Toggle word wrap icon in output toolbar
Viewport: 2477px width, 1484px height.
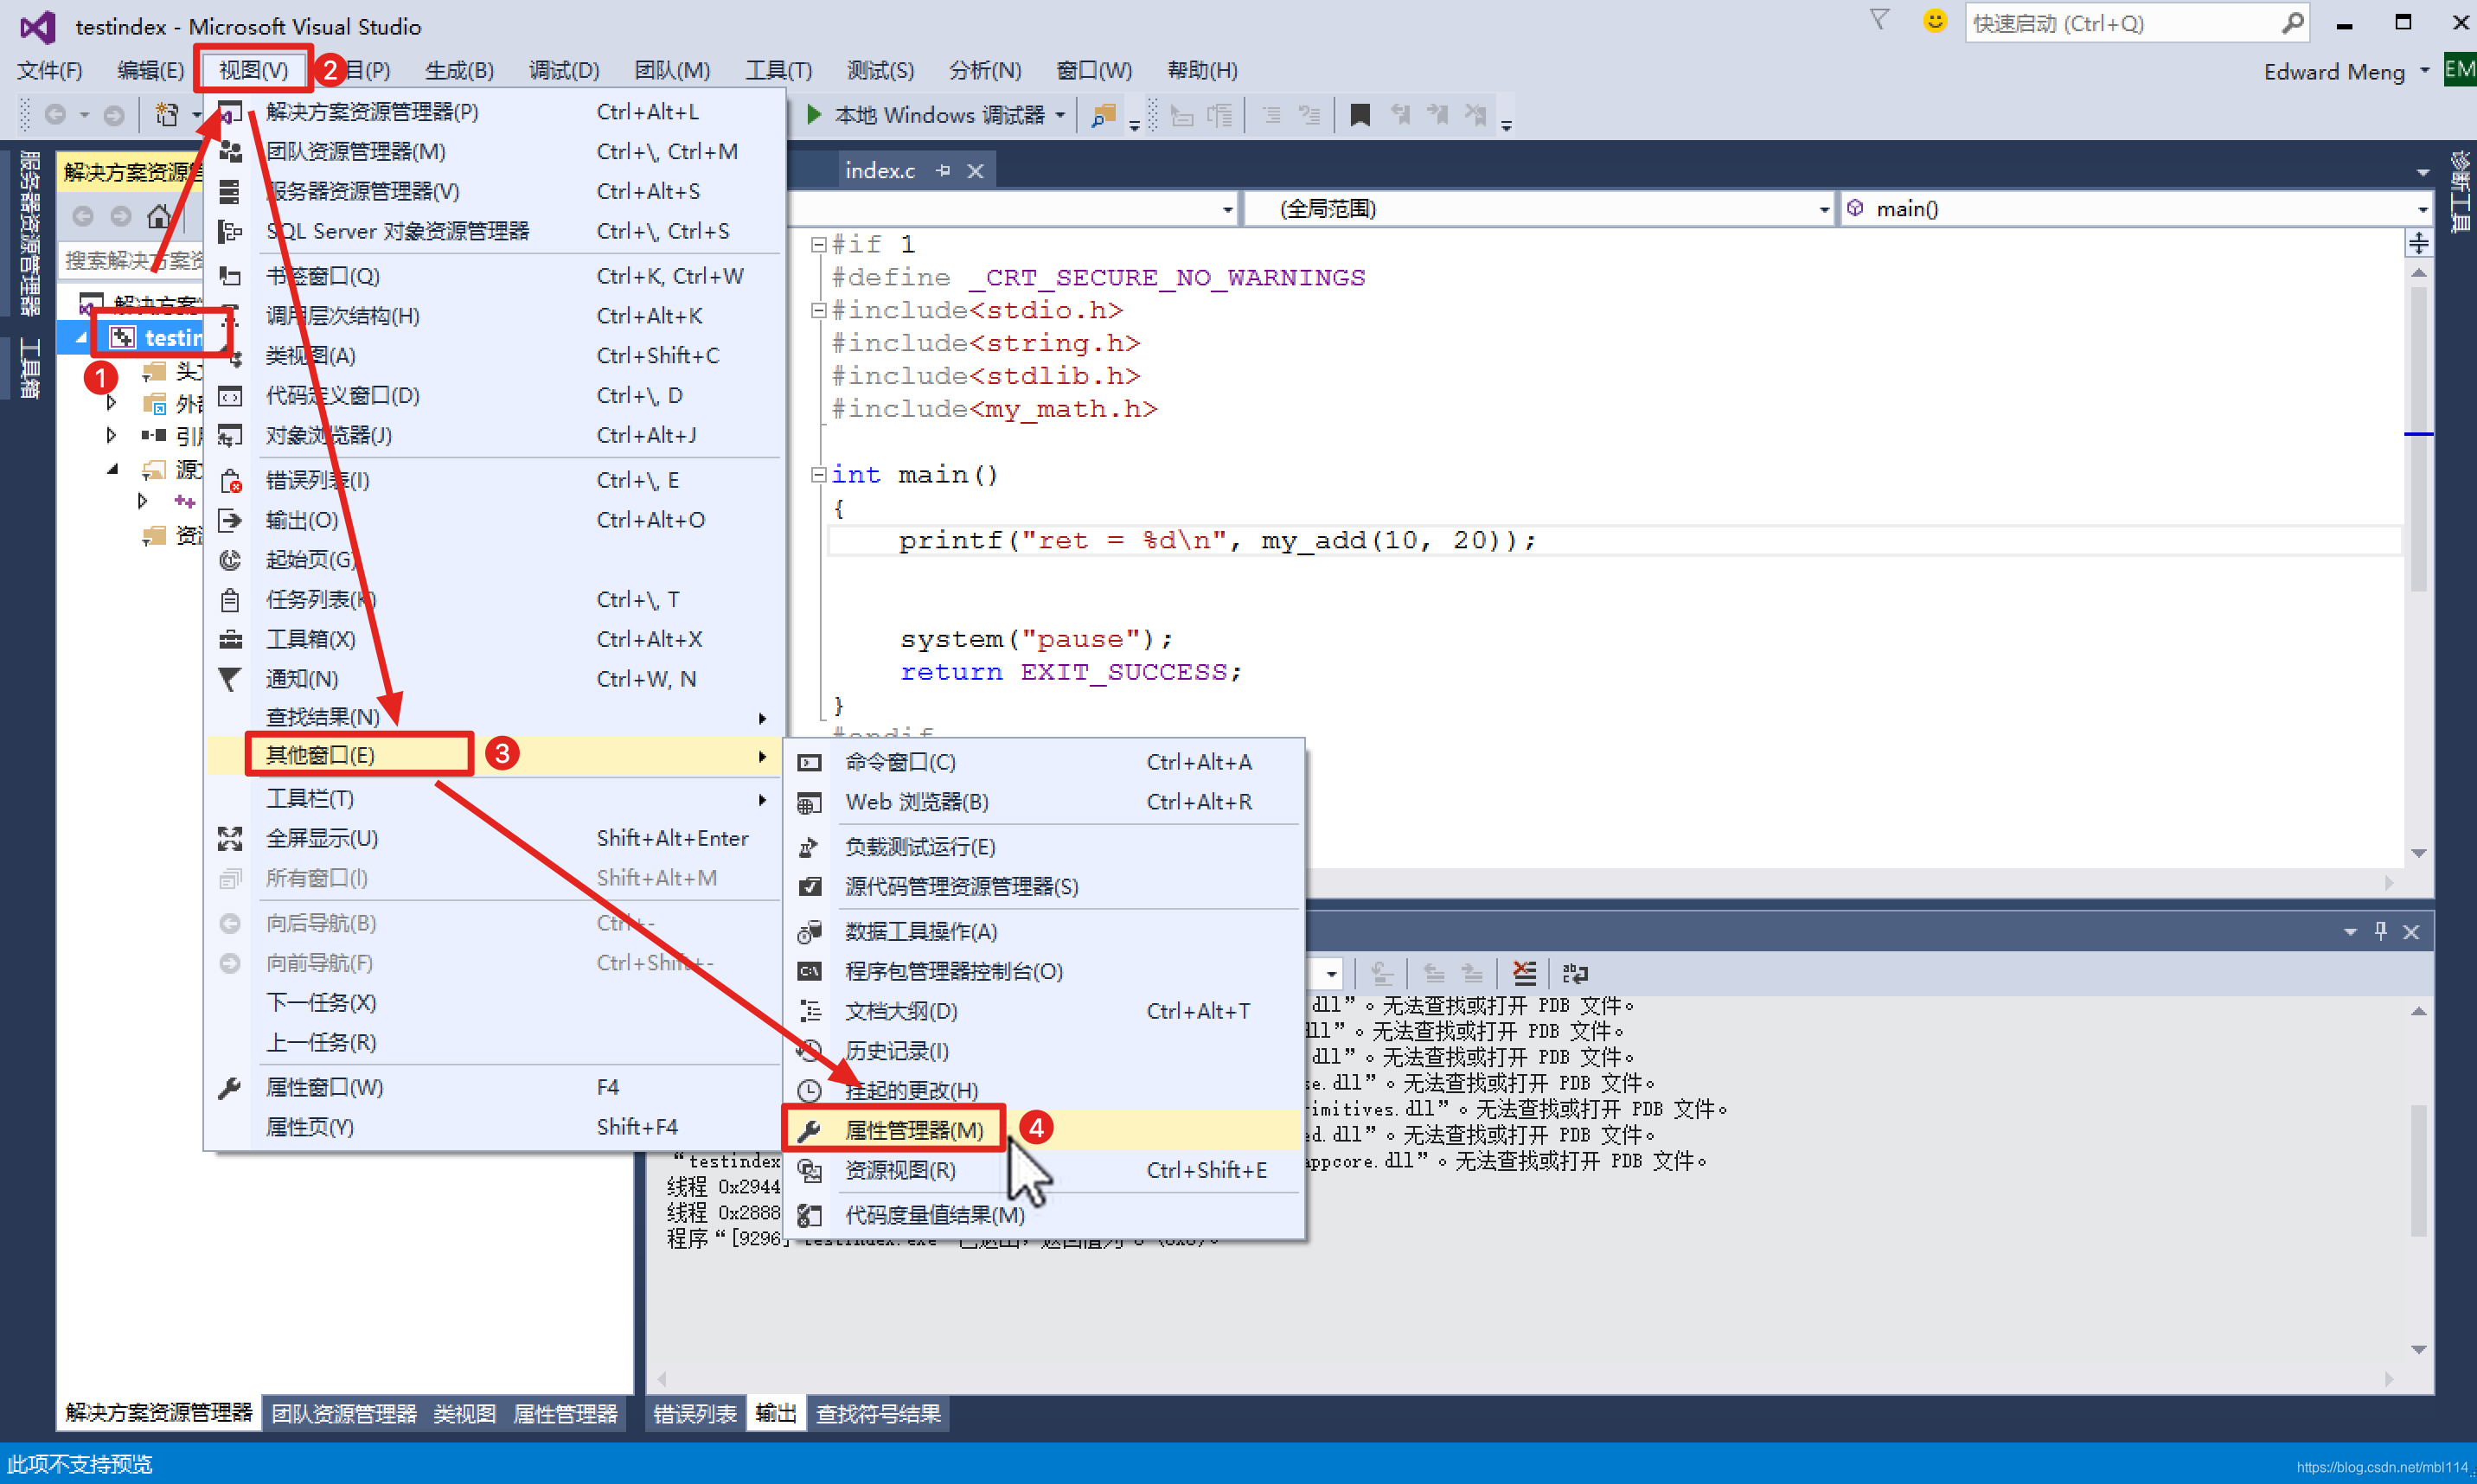(x=1575, y=972)
